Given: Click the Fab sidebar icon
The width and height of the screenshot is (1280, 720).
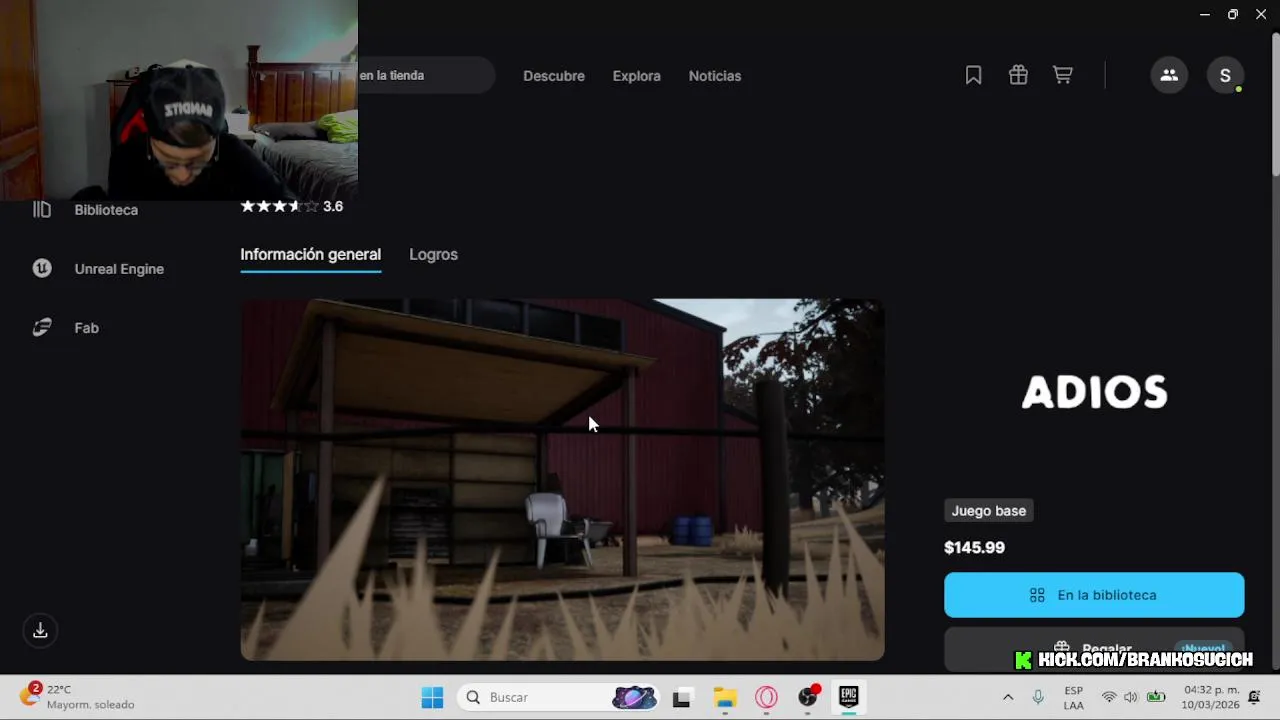Looking at the screenshot, I should pos(42,327).
